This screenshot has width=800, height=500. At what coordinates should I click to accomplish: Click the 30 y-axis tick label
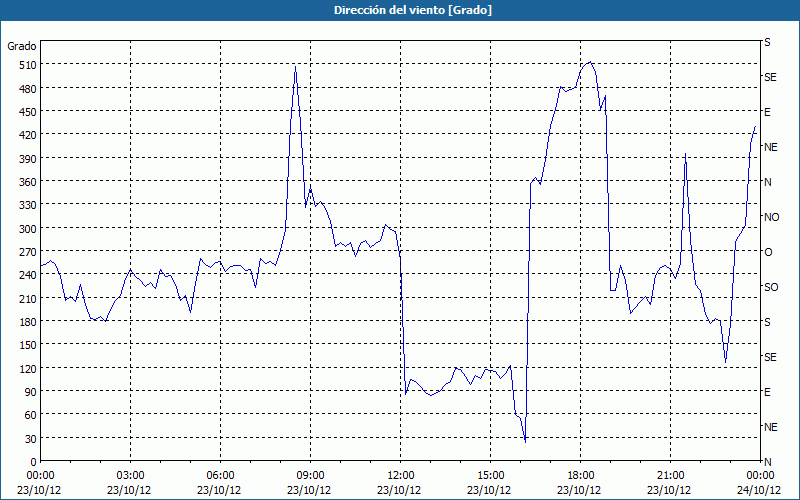click(x=31, y=439)
